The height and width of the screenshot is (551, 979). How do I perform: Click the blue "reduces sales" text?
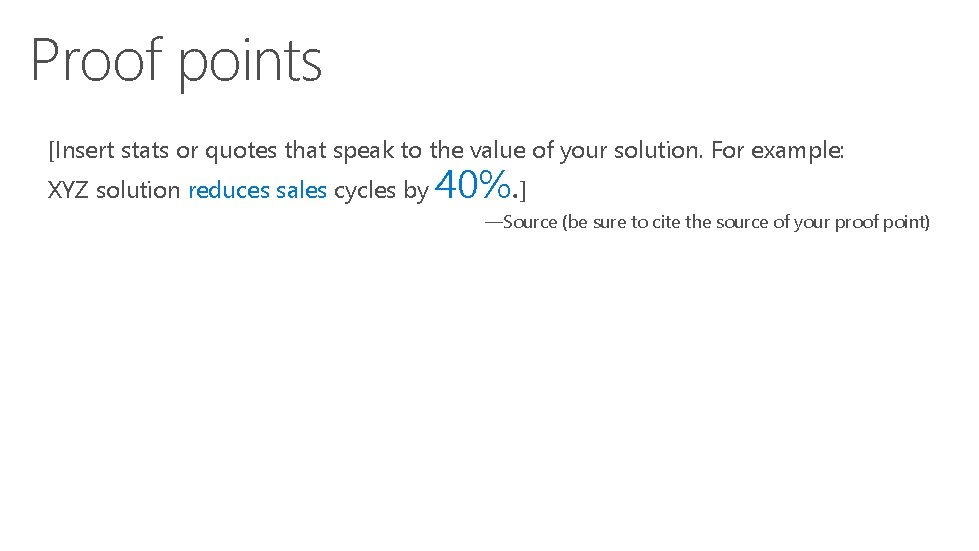257,190
